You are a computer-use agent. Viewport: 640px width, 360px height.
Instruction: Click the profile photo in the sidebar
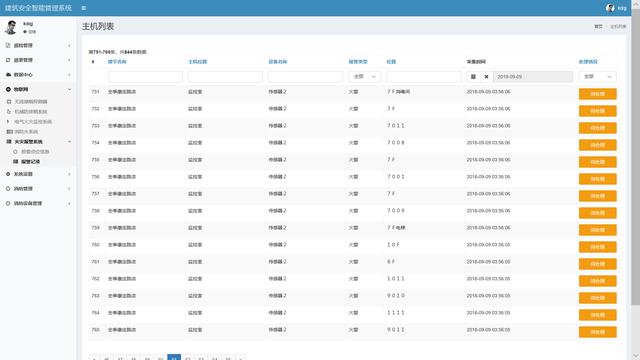(x=11, y=27)
